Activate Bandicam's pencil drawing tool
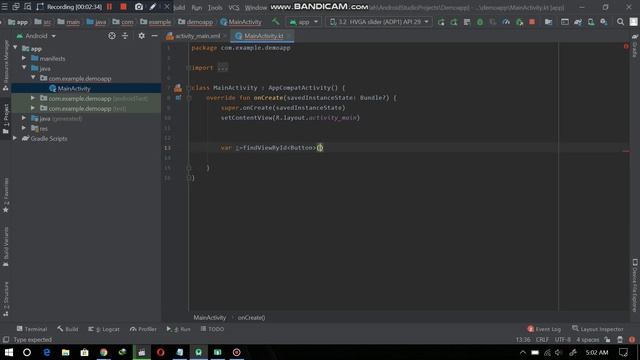The width and height of the screenshot is (640, 360). 153,7
